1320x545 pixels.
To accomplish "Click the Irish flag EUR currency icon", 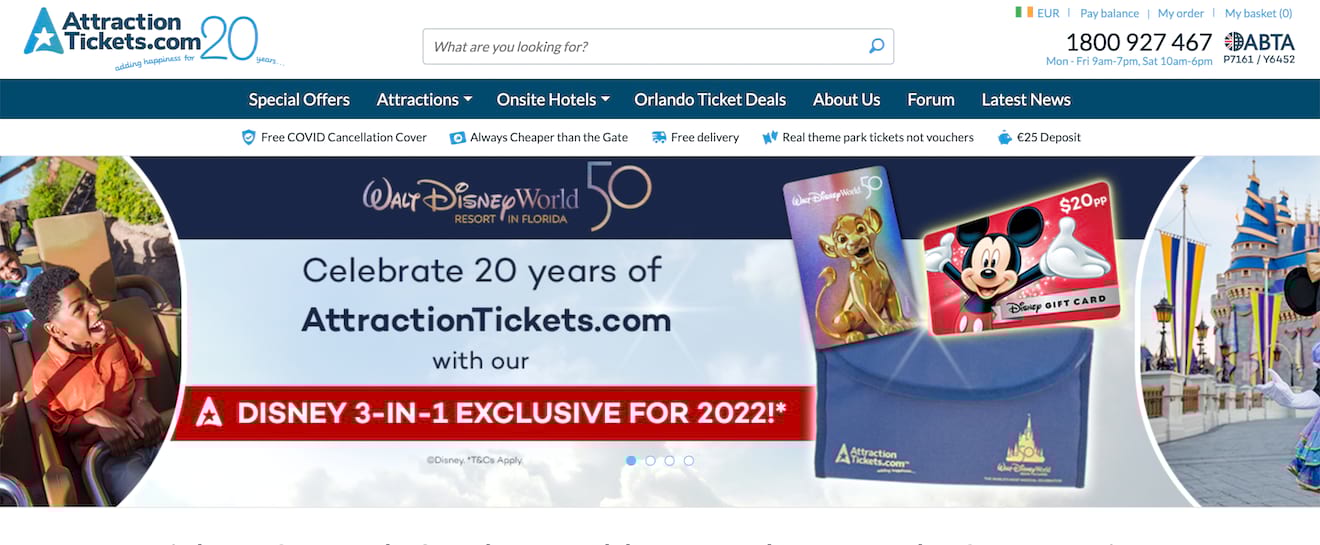I will [1024, 13].
